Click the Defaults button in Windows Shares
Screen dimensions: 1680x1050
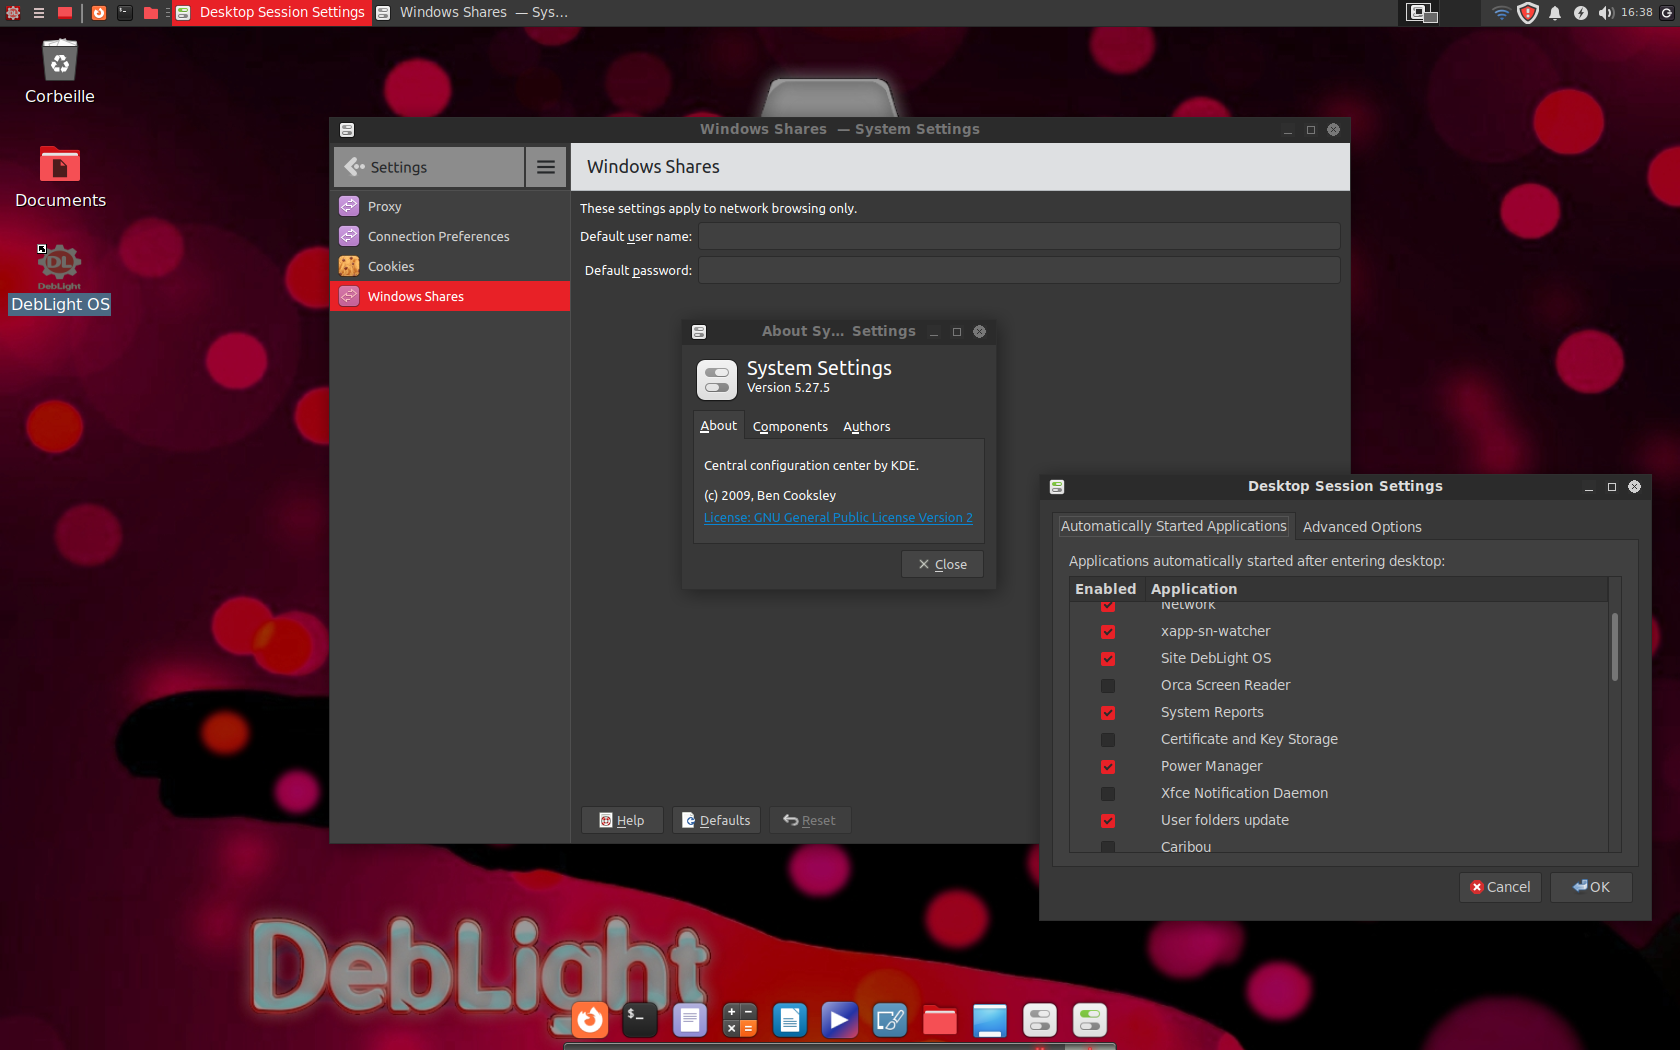(x=716, y=820)
